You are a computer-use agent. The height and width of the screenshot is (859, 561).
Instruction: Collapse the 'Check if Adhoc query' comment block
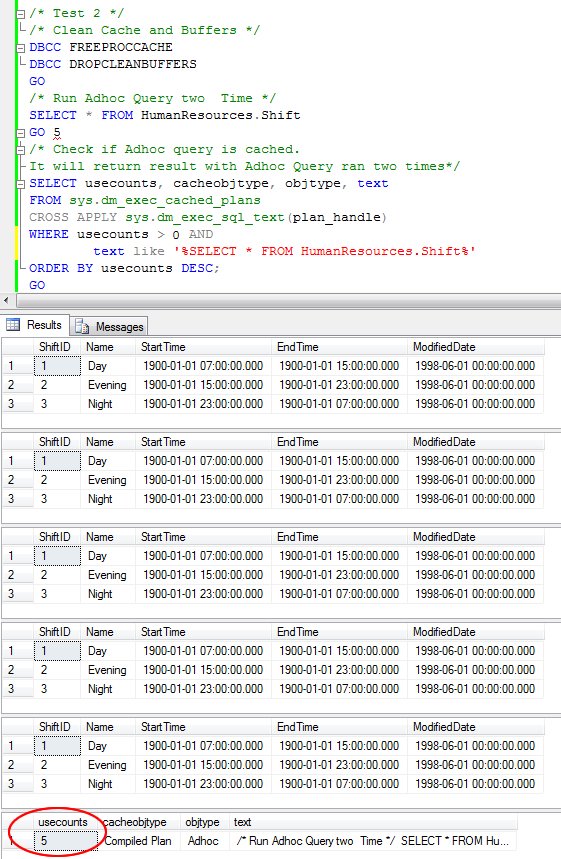(21, 150)
